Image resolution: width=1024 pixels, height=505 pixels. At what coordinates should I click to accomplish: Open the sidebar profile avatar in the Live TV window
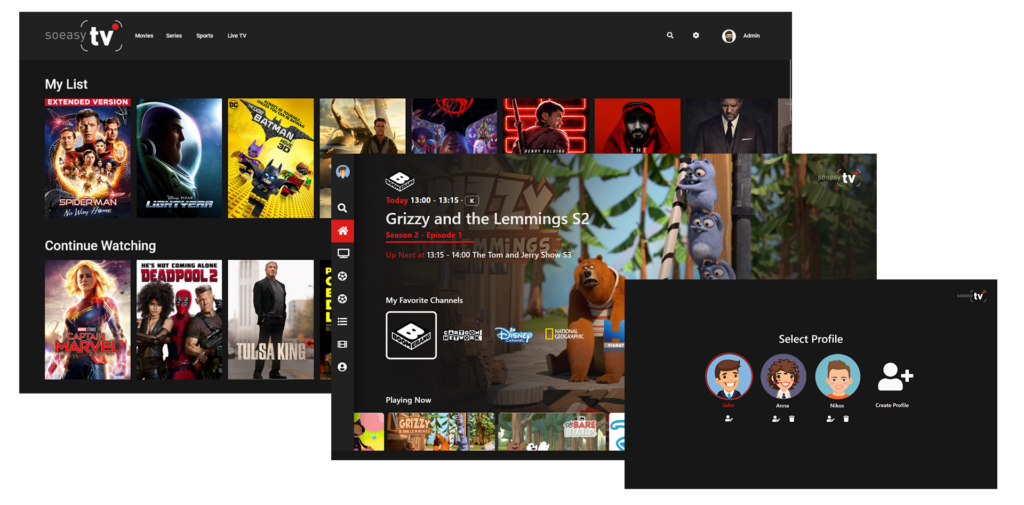coord(342,172)
